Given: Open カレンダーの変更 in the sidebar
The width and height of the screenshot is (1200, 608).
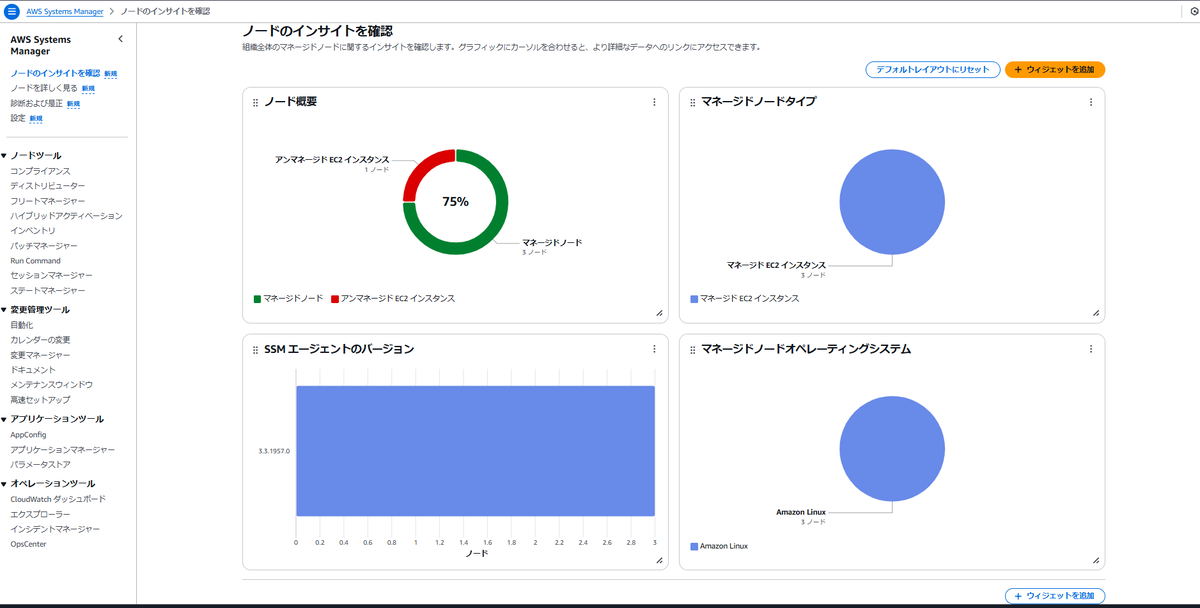Looking at the screenshot, I should (x=40, y=340).
